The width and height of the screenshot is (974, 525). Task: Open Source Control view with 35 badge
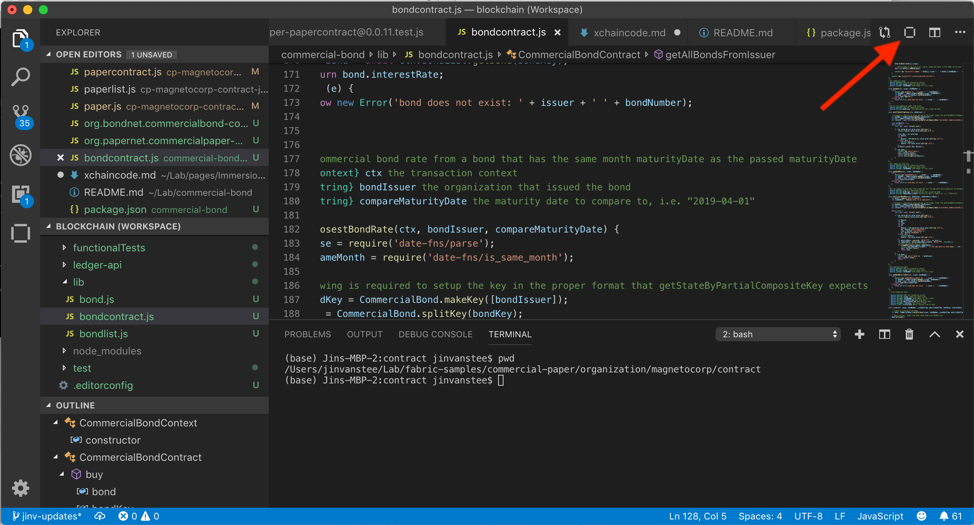point(21,116)
